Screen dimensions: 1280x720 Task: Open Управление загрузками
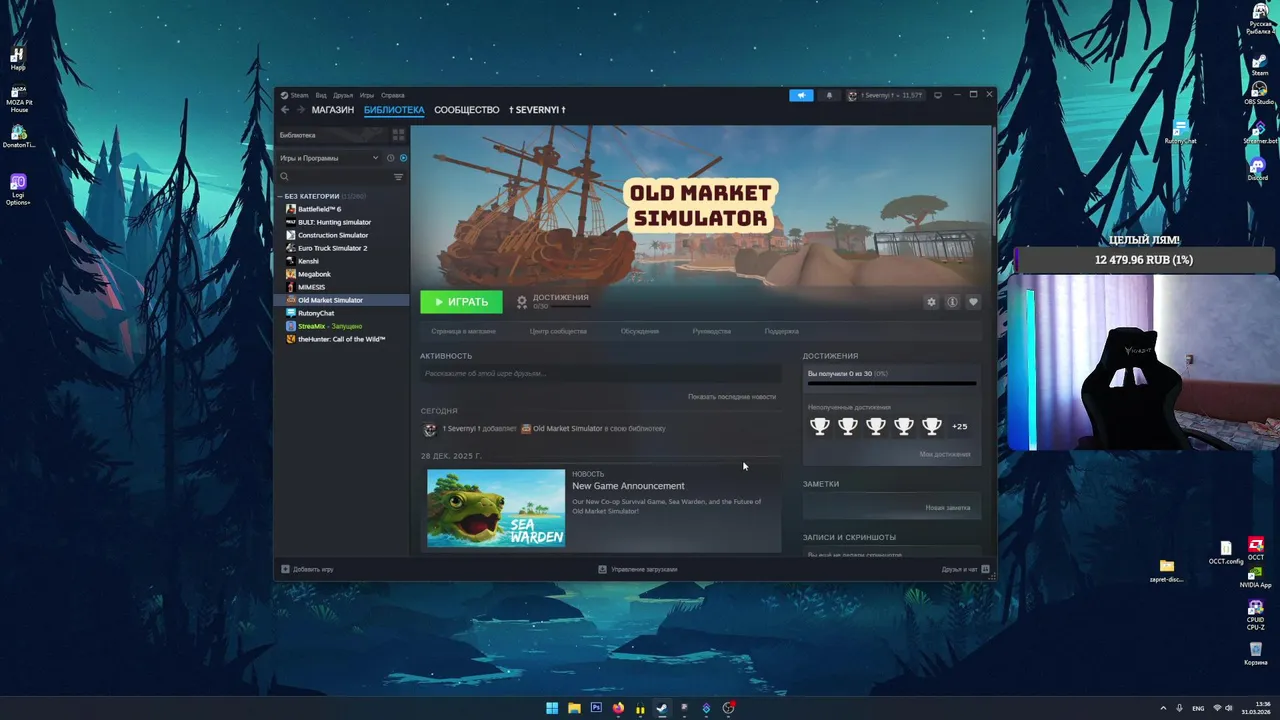[x=638, y=569]
